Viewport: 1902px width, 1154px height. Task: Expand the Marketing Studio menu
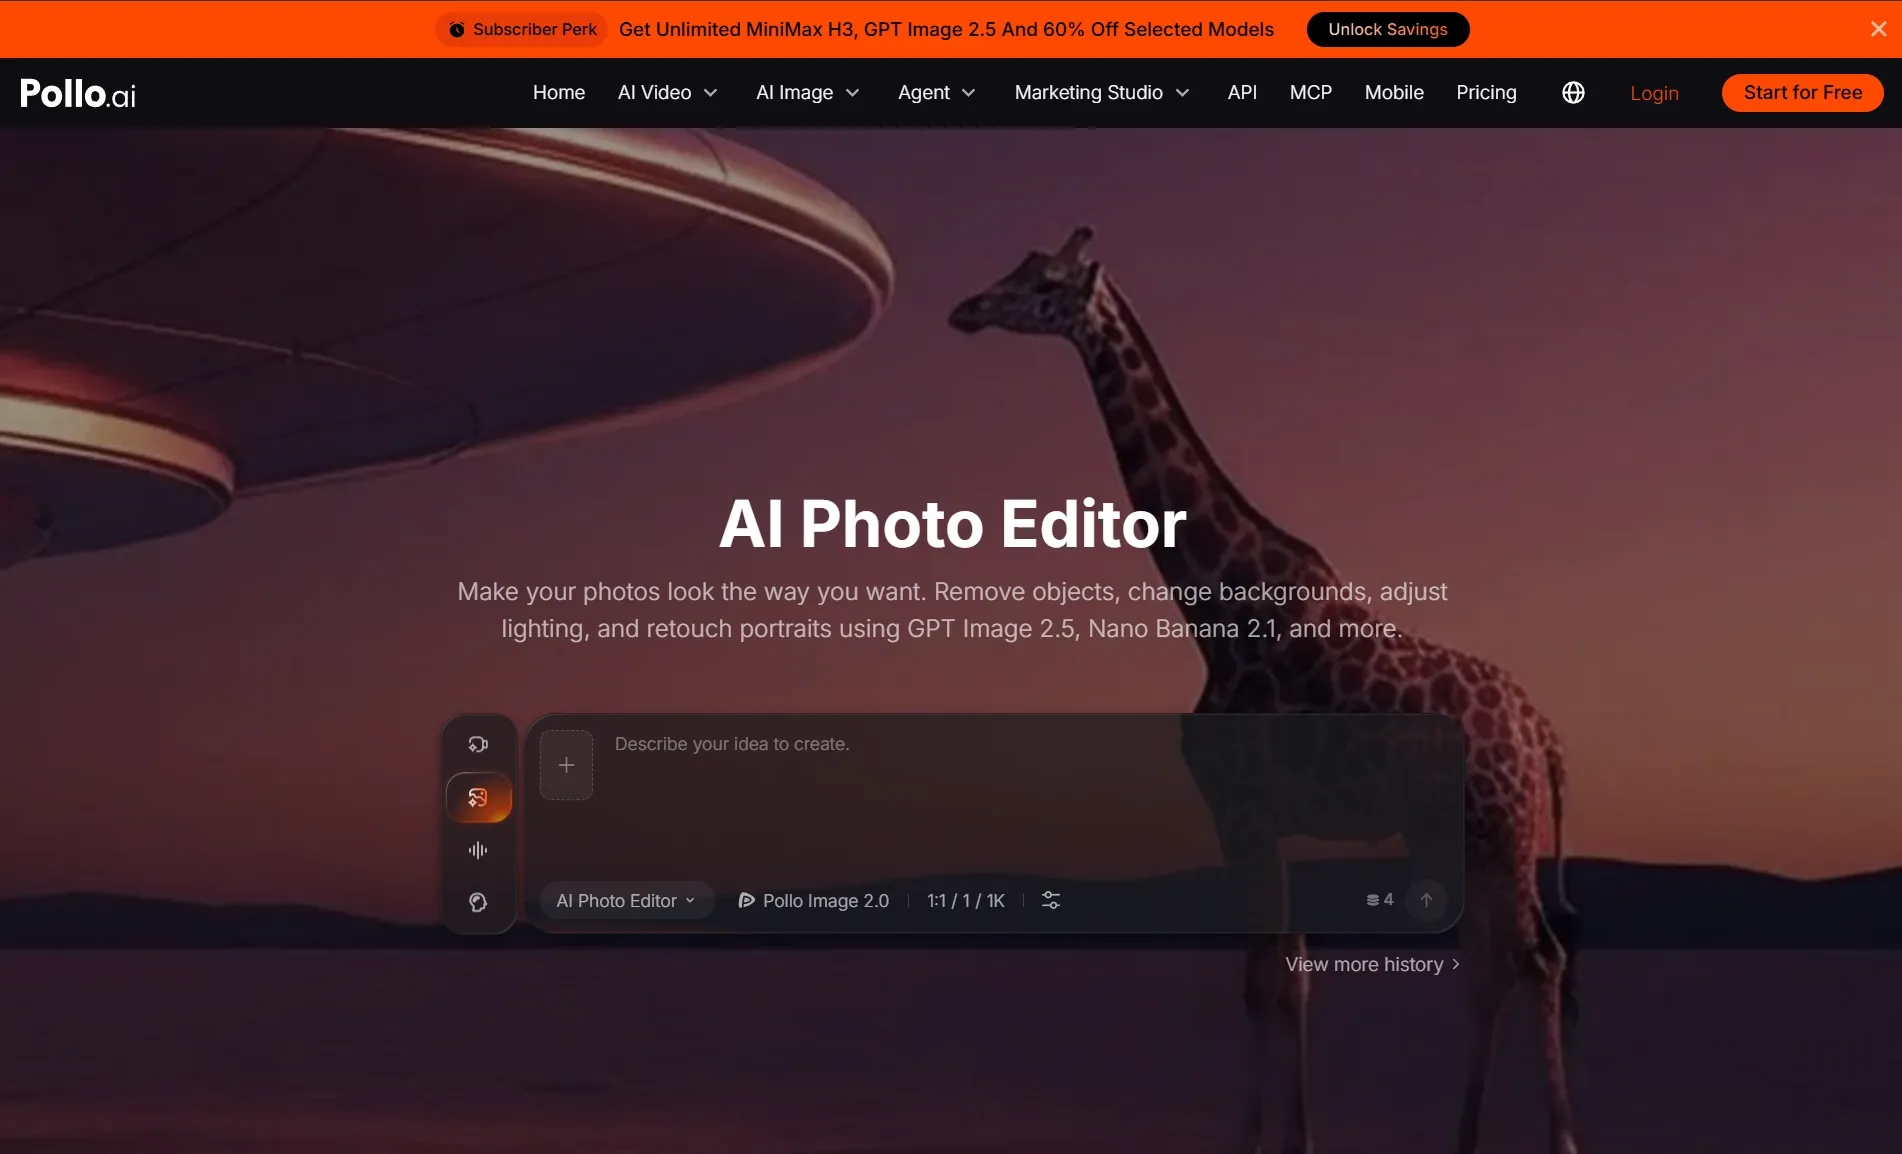pos(1102,92)
